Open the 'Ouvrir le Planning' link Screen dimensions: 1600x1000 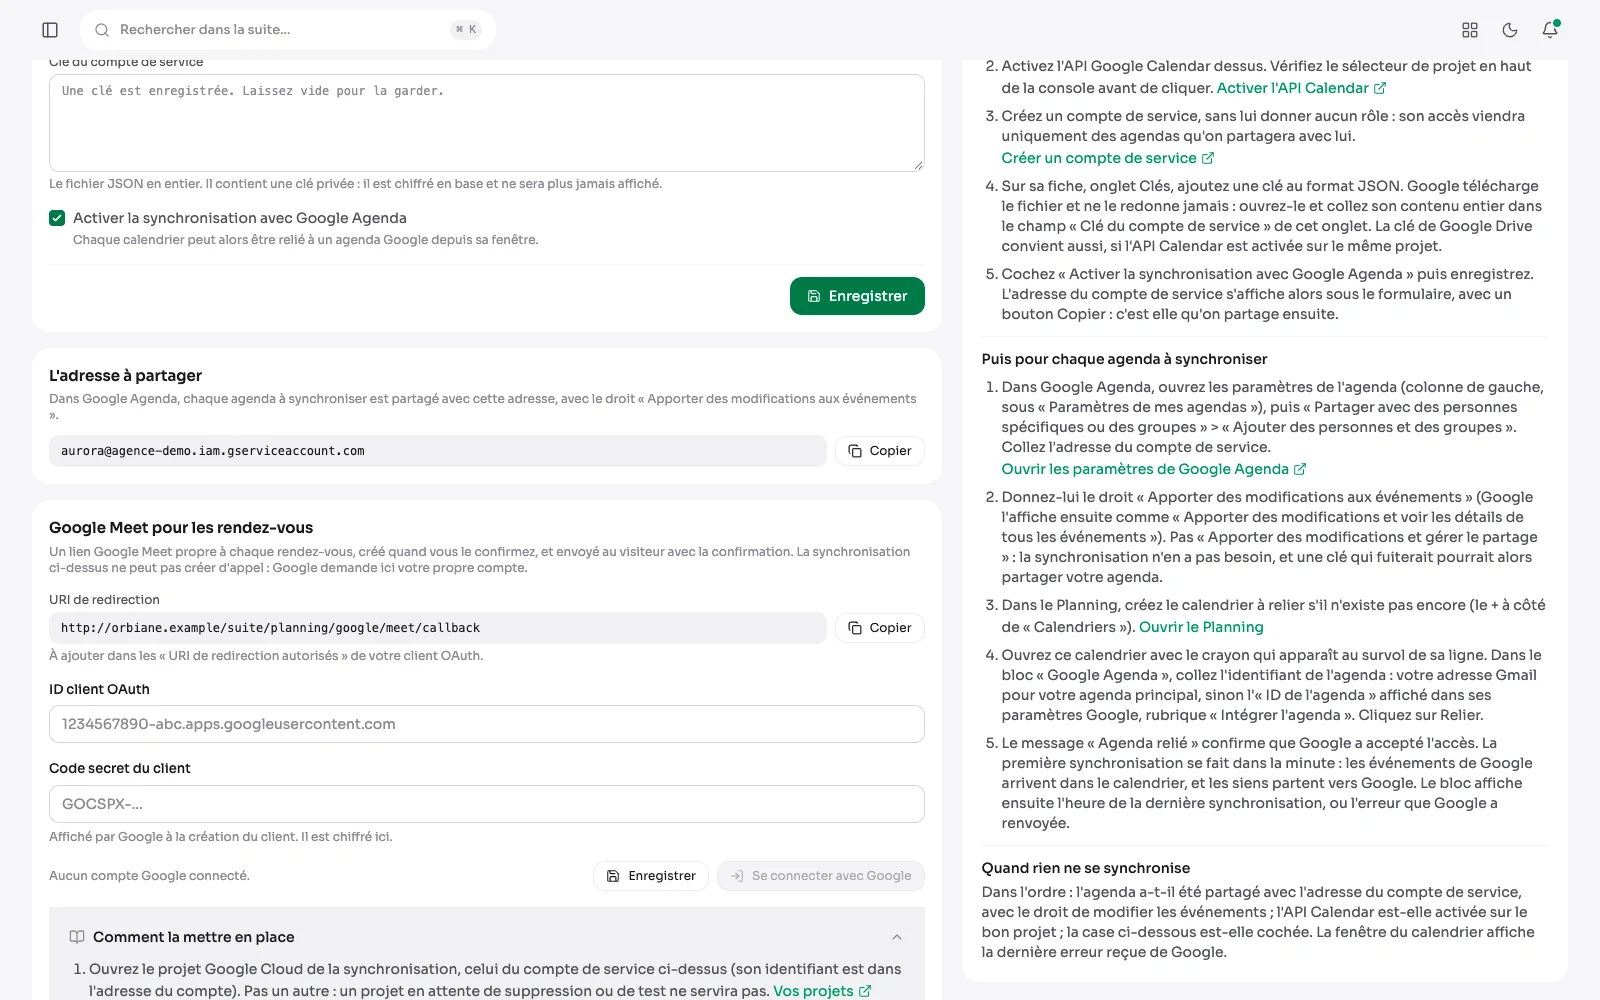coord(1201,627)
